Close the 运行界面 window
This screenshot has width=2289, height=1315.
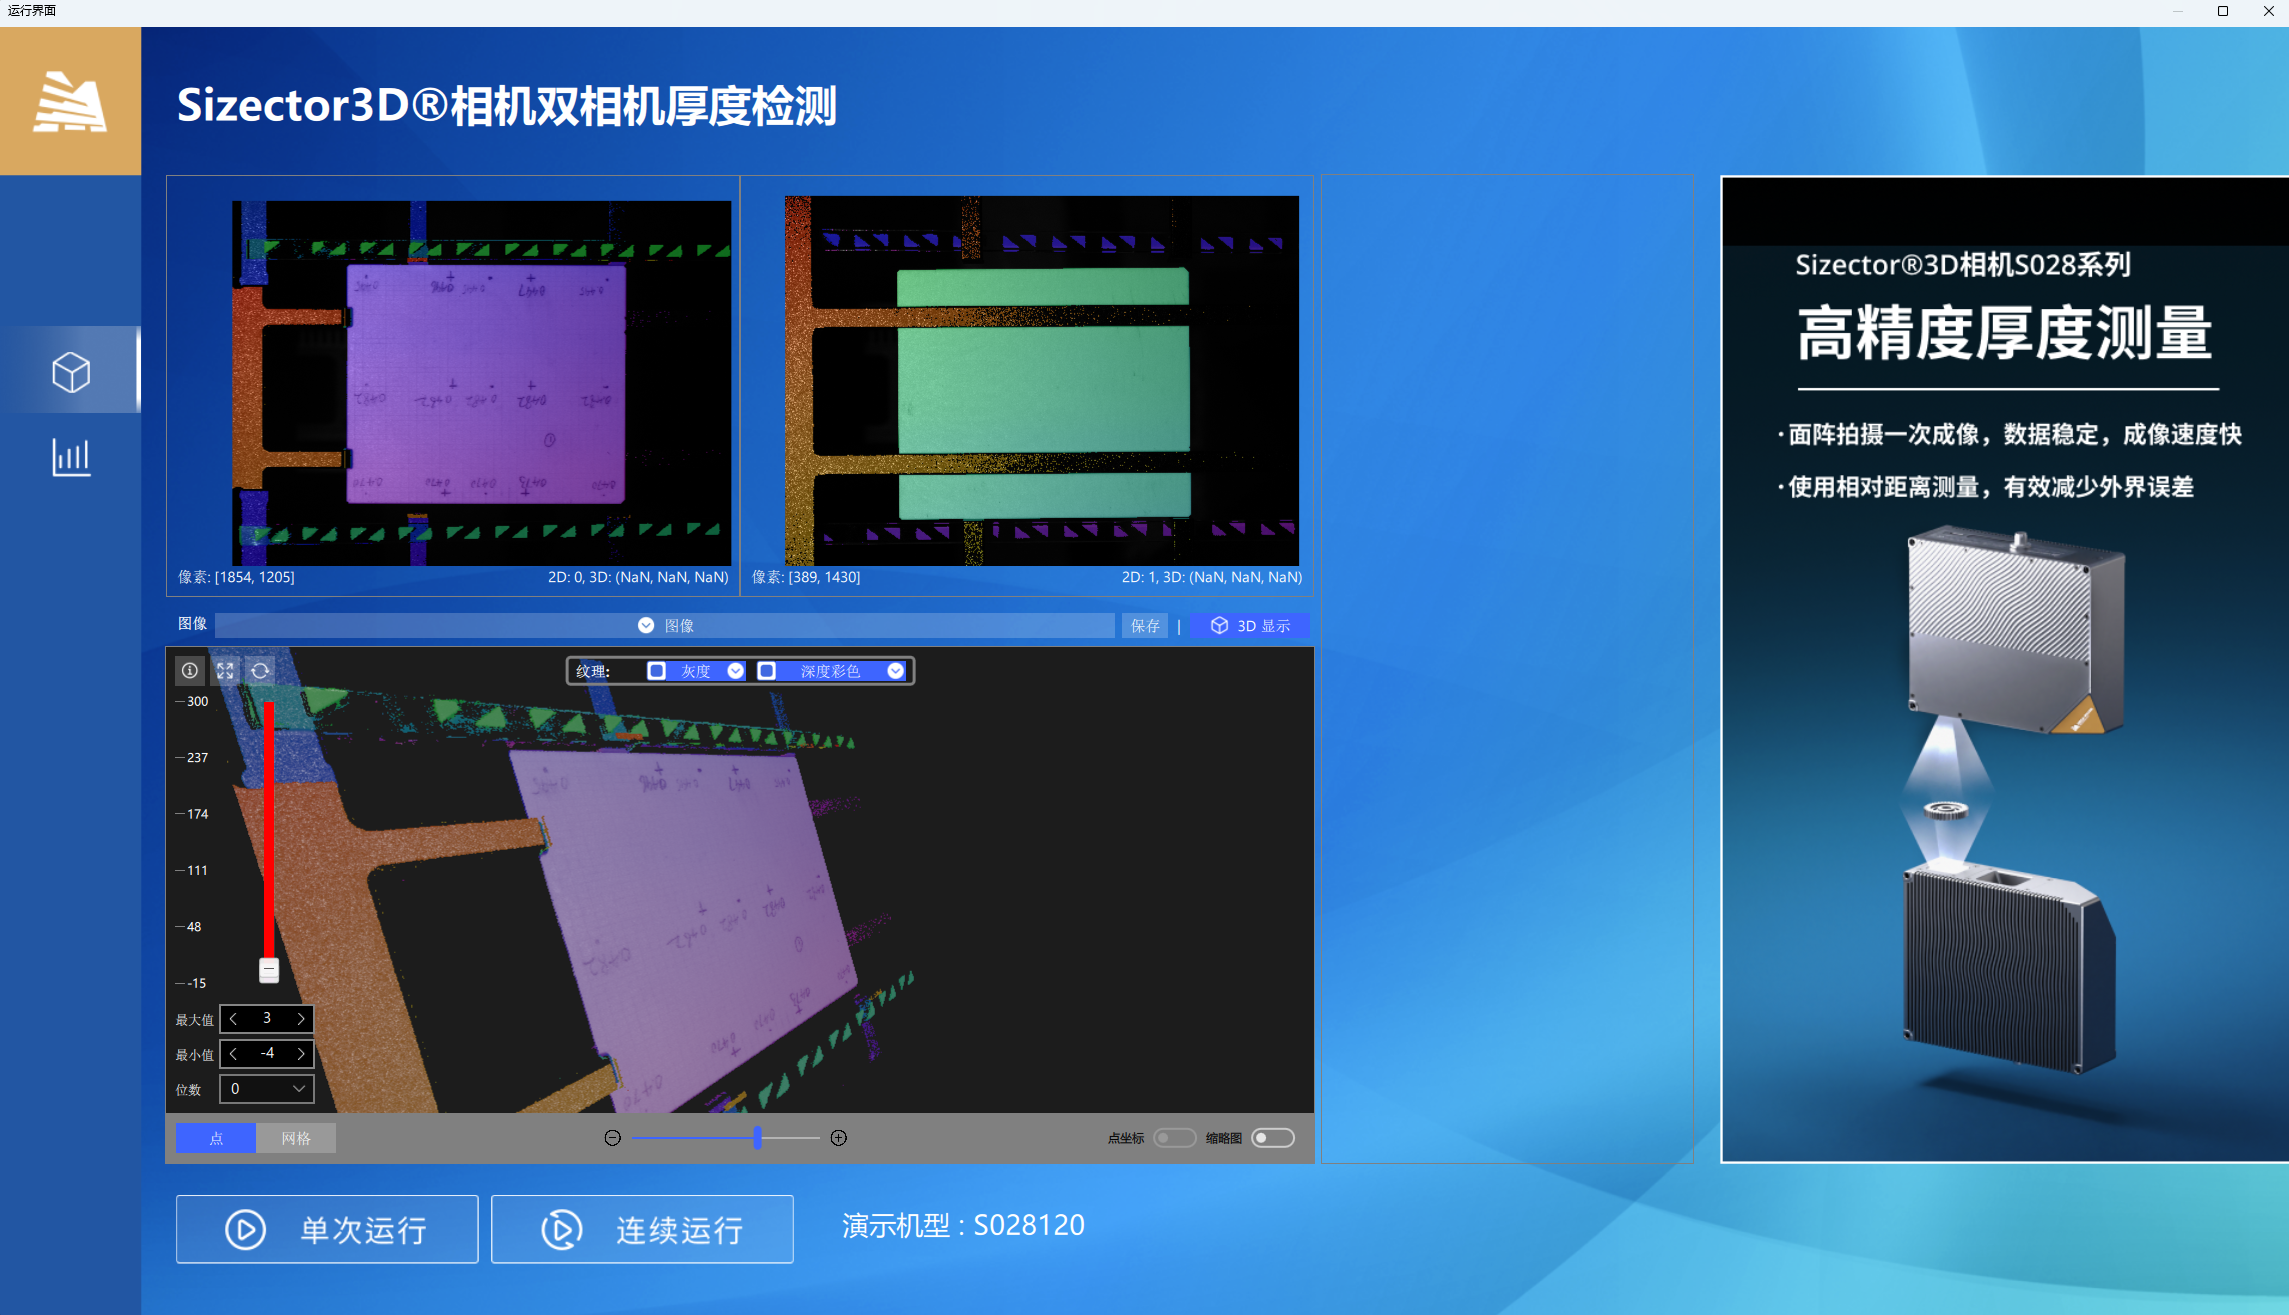(2268, 11)
